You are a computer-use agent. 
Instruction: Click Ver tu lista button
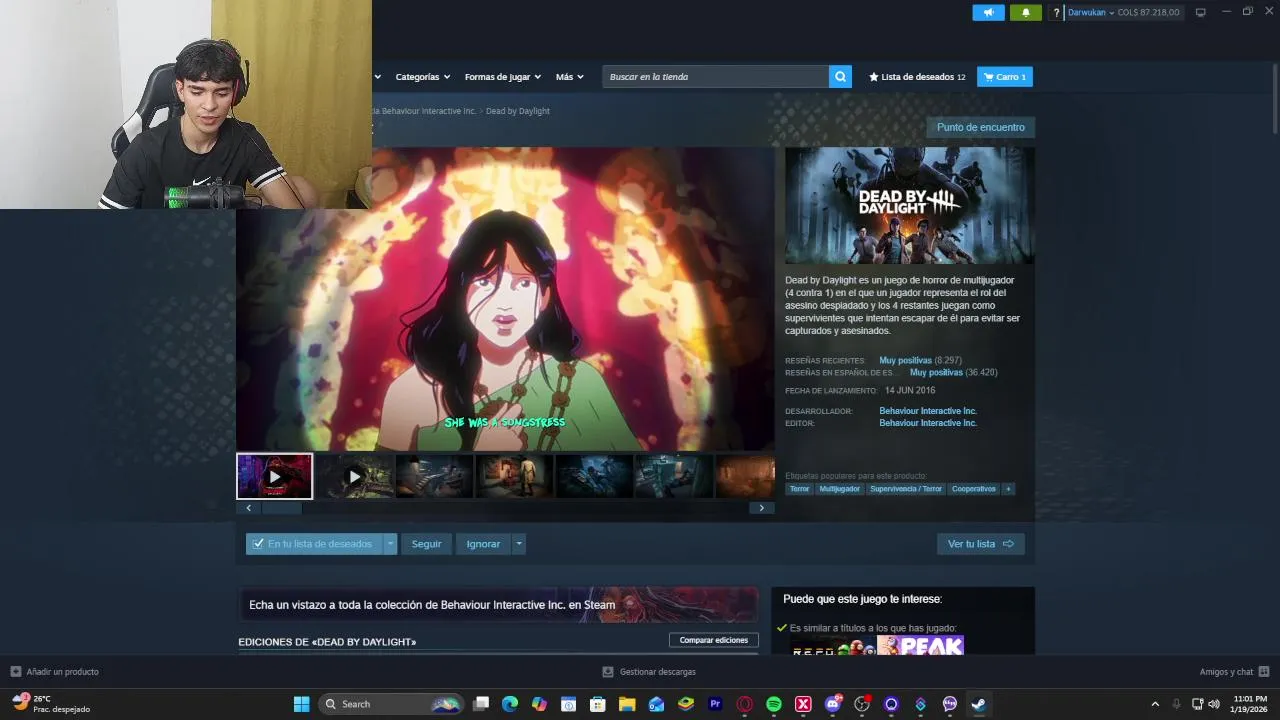coord(980,544)
